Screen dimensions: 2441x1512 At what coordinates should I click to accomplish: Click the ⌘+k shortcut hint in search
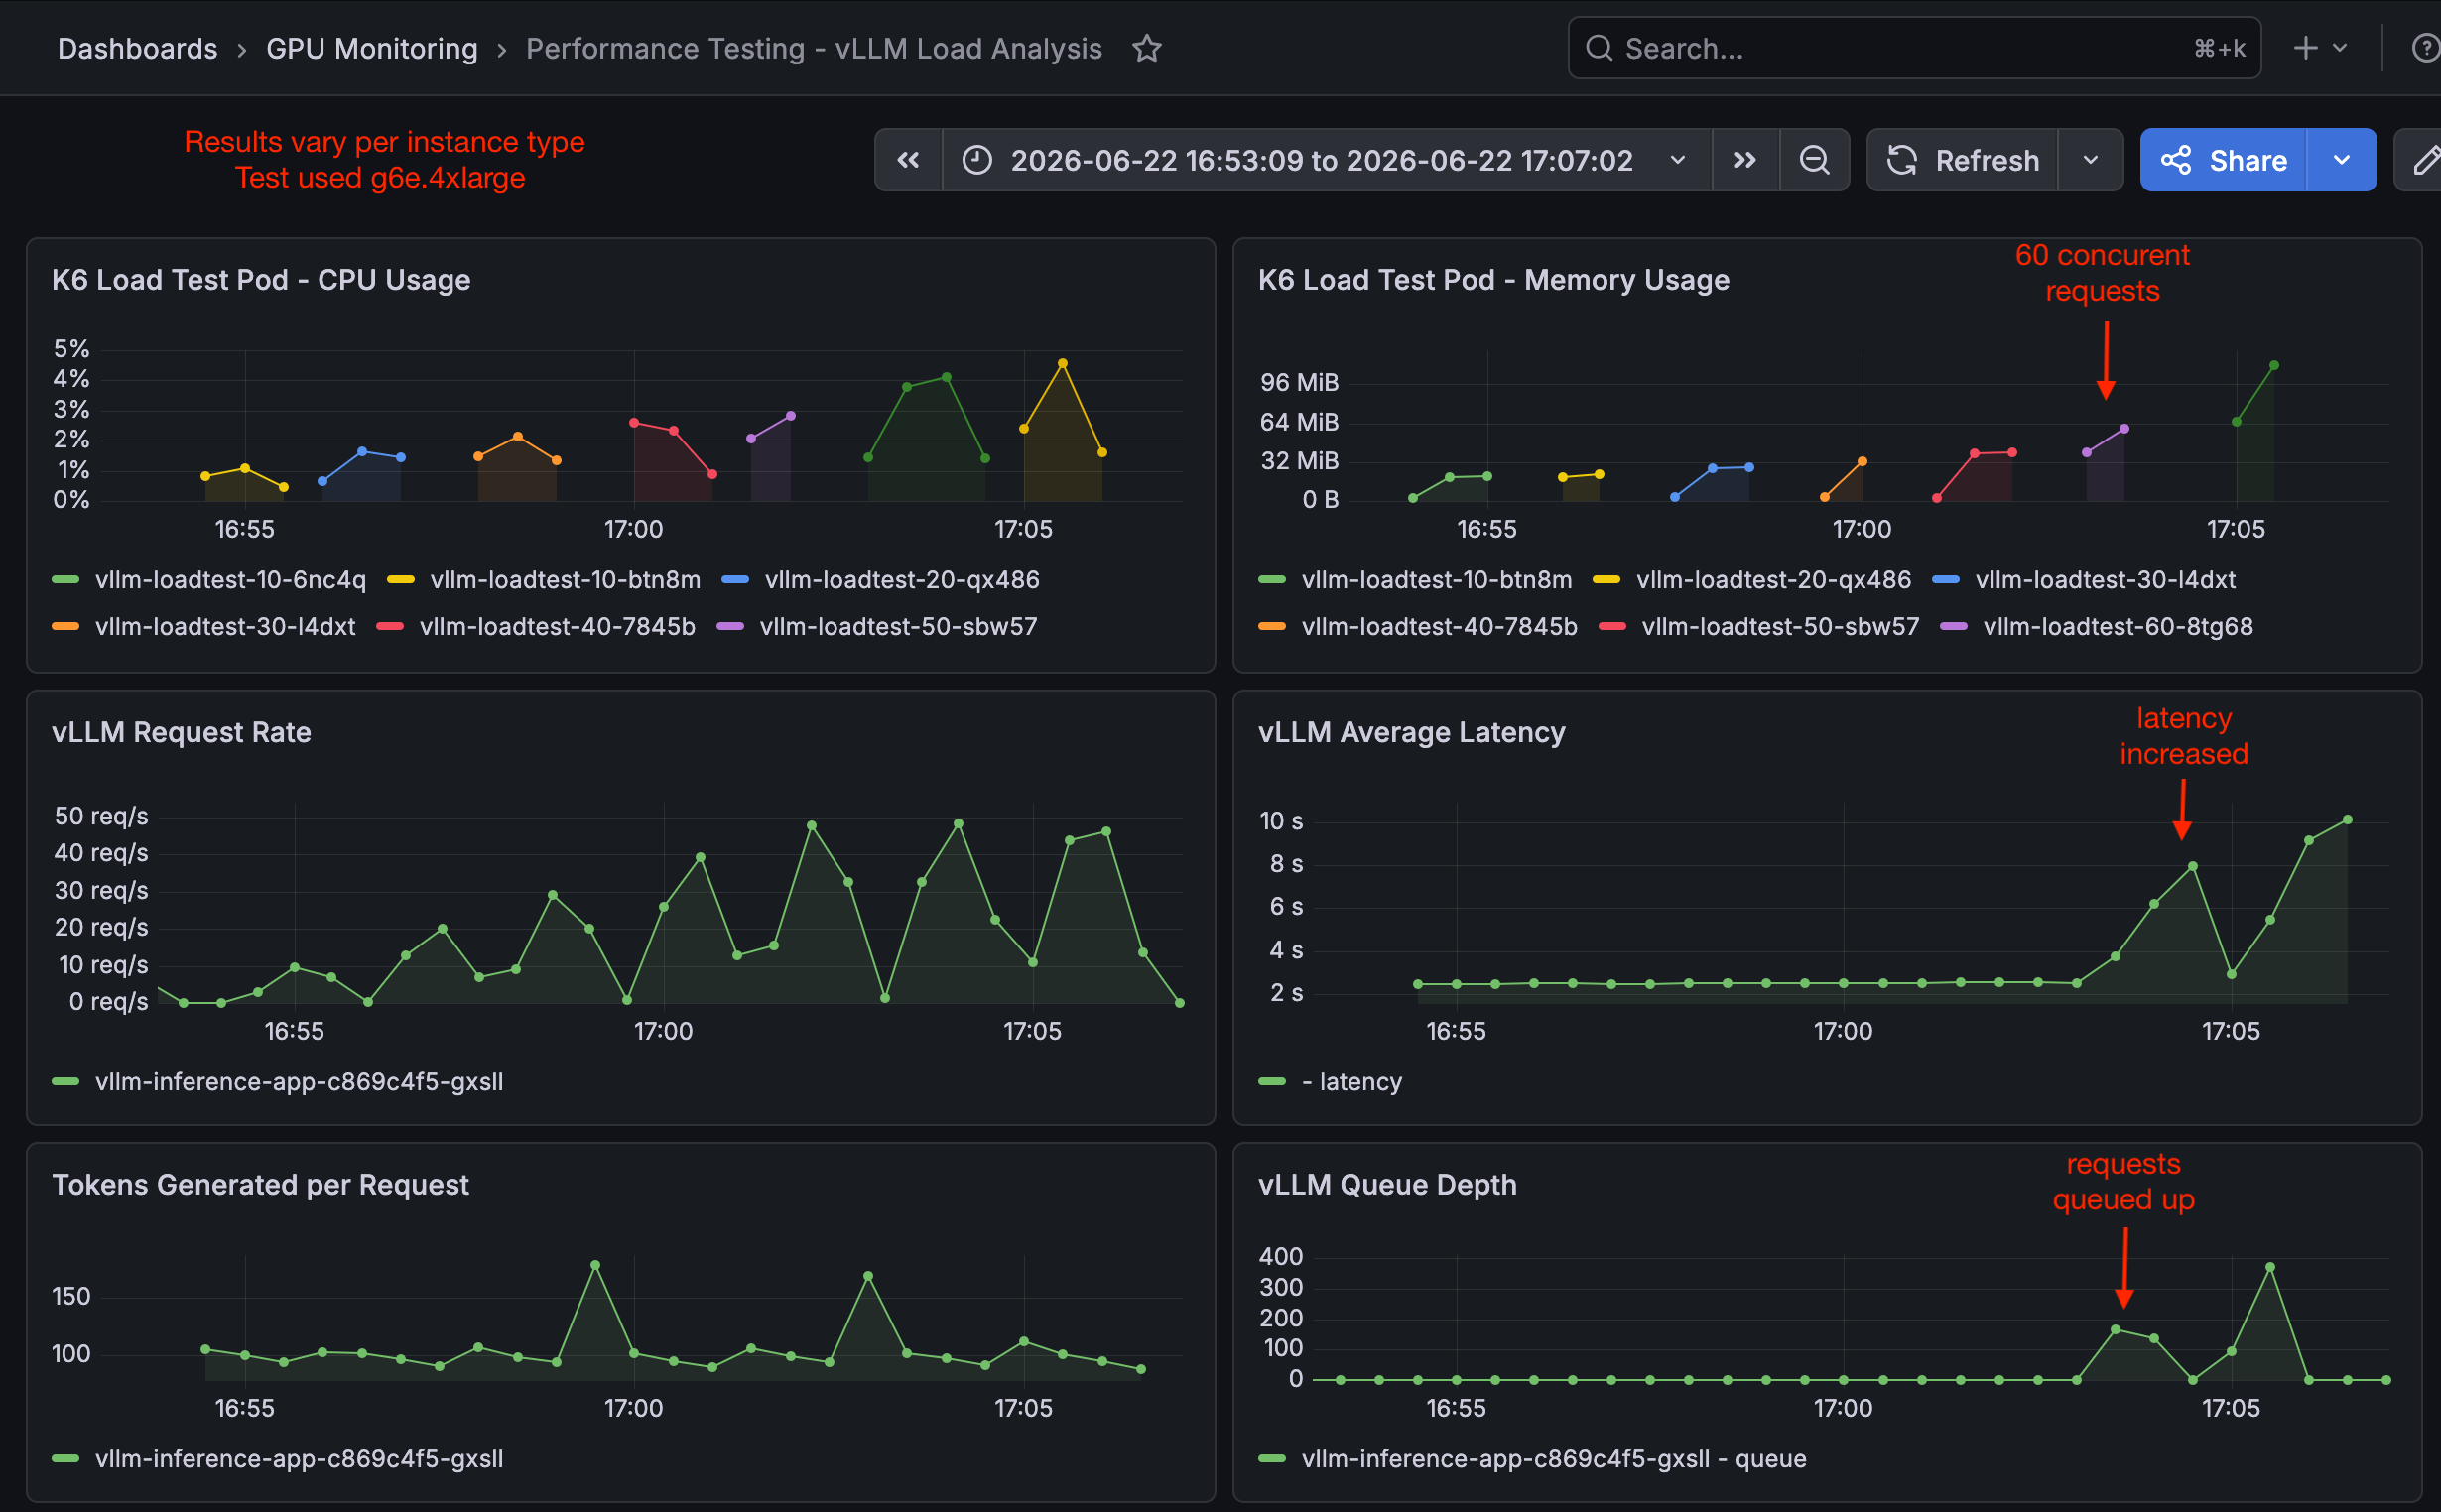(2219, 48)
